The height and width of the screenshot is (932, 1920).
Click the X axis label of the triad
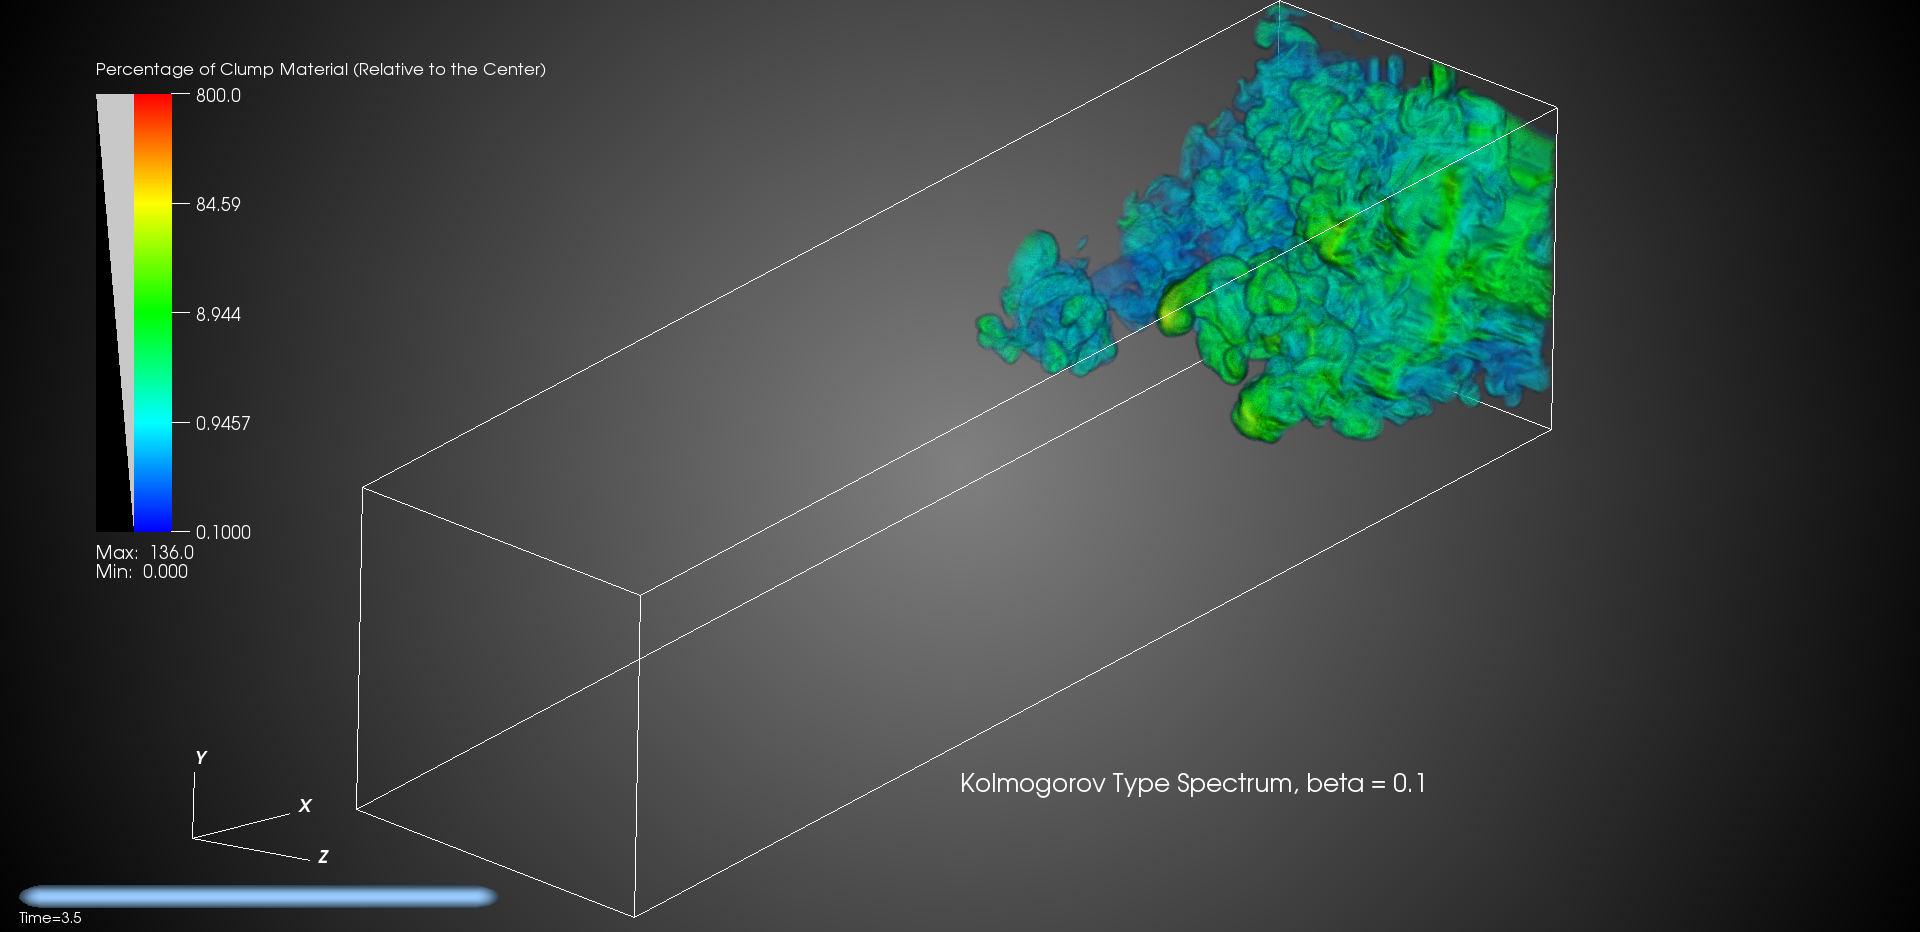[305, 806]
